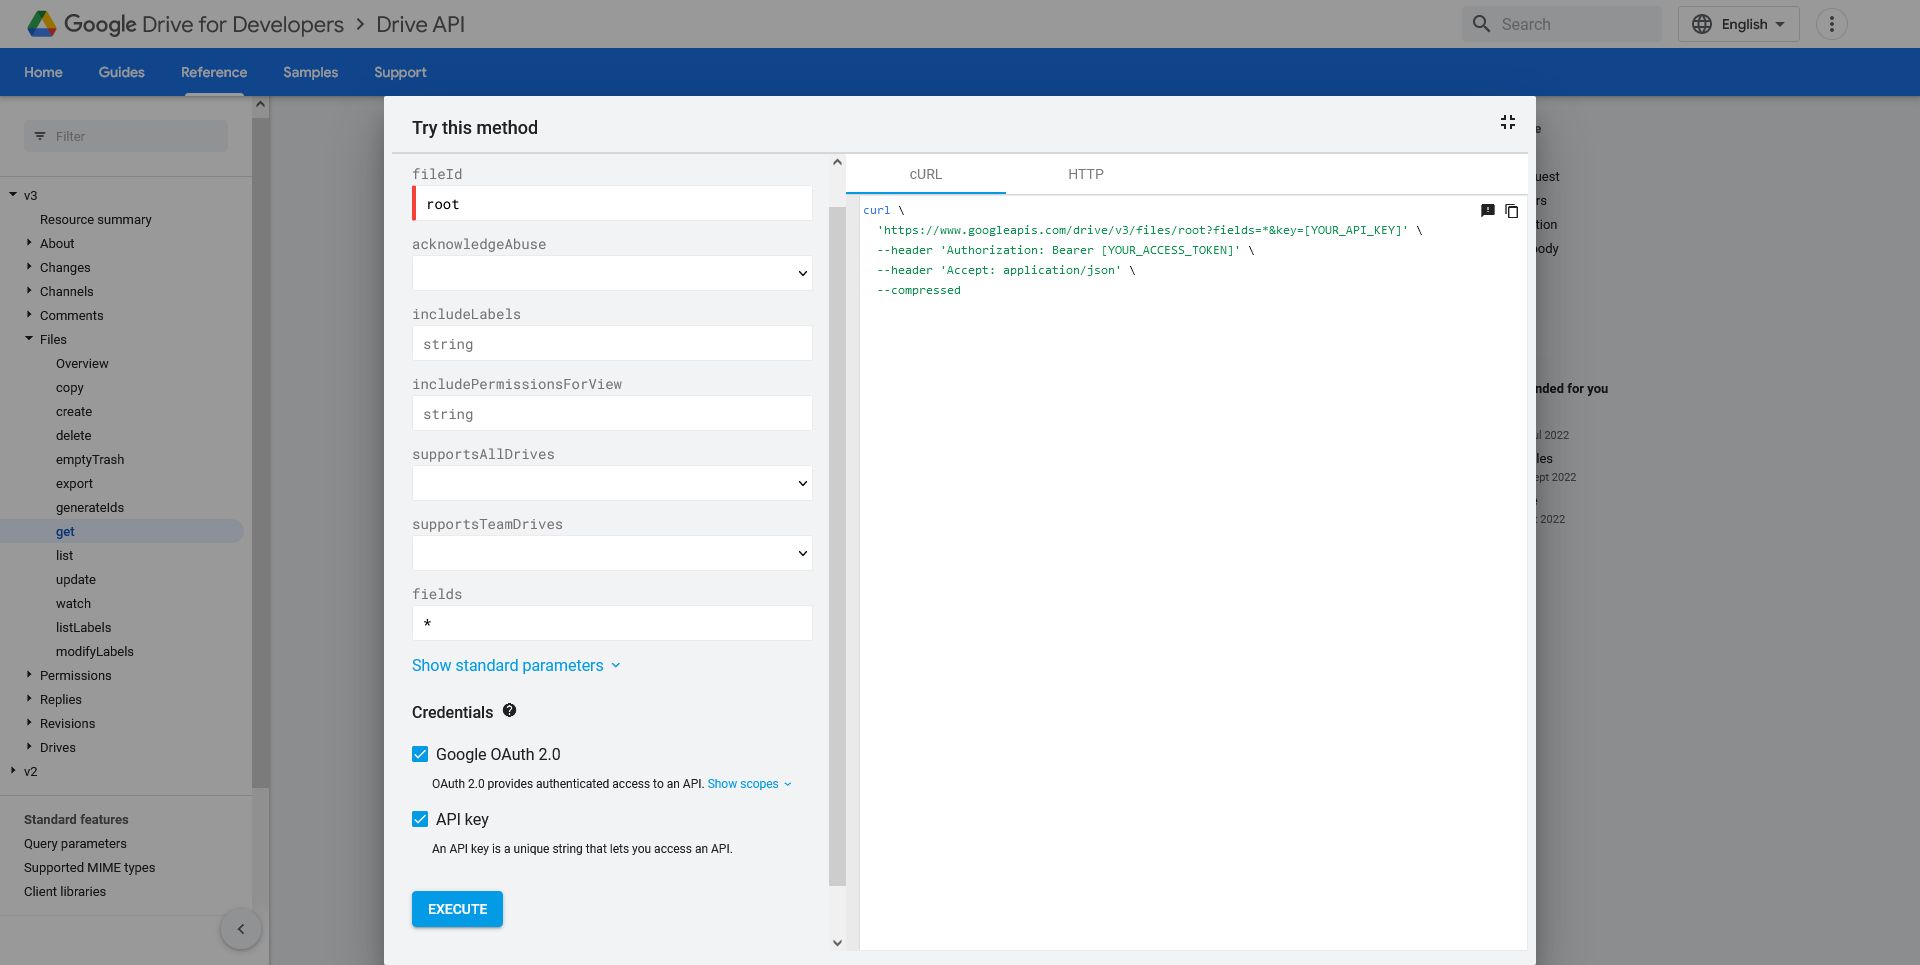Image resolution: width=1920 pixels, height=965 pixels.
Task: Click the filter icon in the sidebar
Action: (40, 136)
